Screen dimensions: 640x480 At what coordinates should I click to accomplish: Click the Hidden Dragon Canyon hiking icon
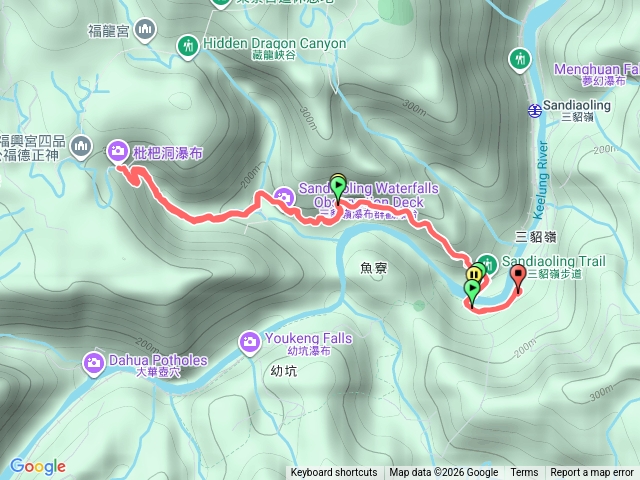(188, 47)
